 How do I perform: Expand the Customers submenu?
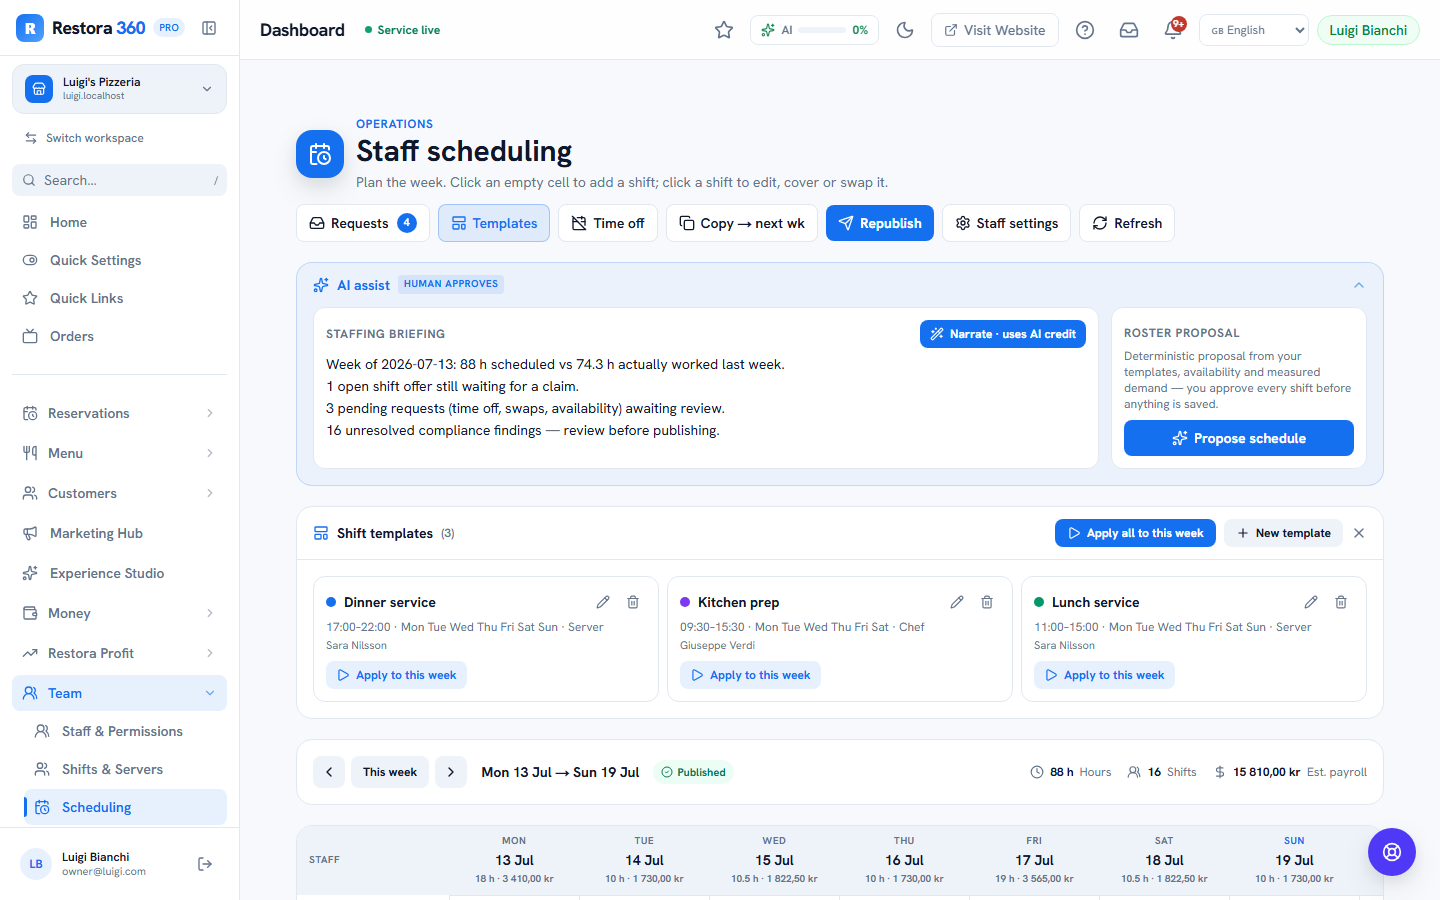coord(119,493)
